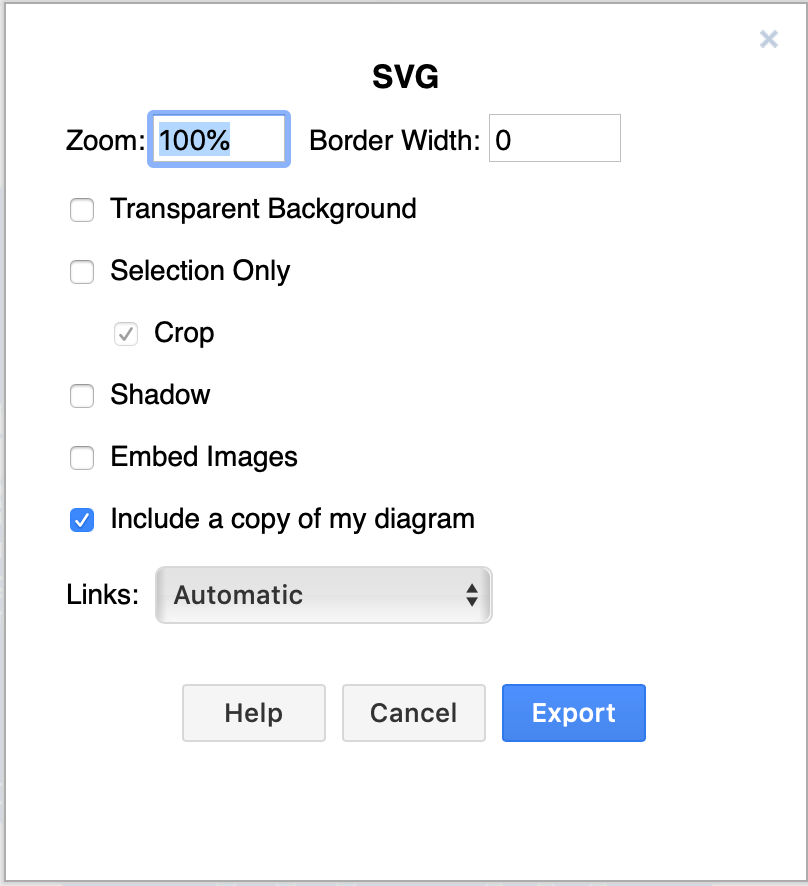Cancel the SVG export
Image resolution: width=808 pixels, height=886 pixels.
pos(413,713)
